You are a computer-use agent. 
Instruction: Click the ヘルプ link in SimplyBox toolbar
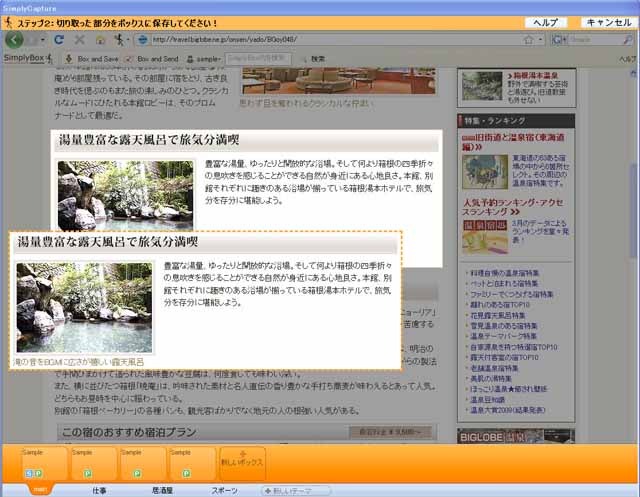coord(628,59)
